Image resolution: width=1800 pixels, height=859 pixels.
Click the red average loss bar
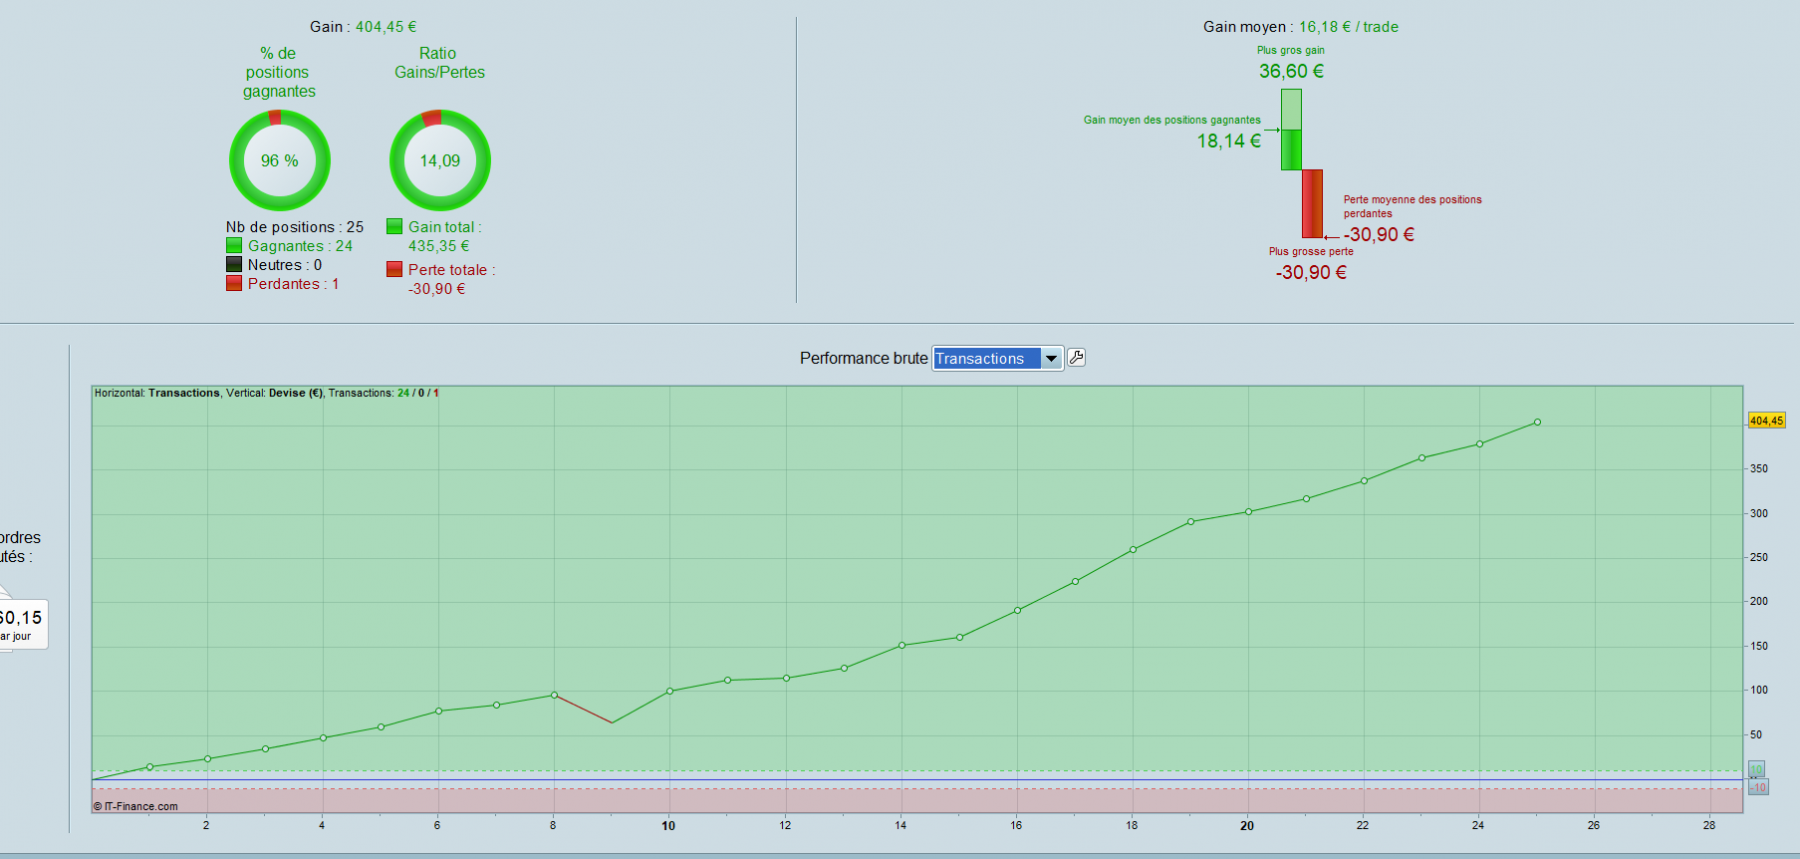point(1312,203)
